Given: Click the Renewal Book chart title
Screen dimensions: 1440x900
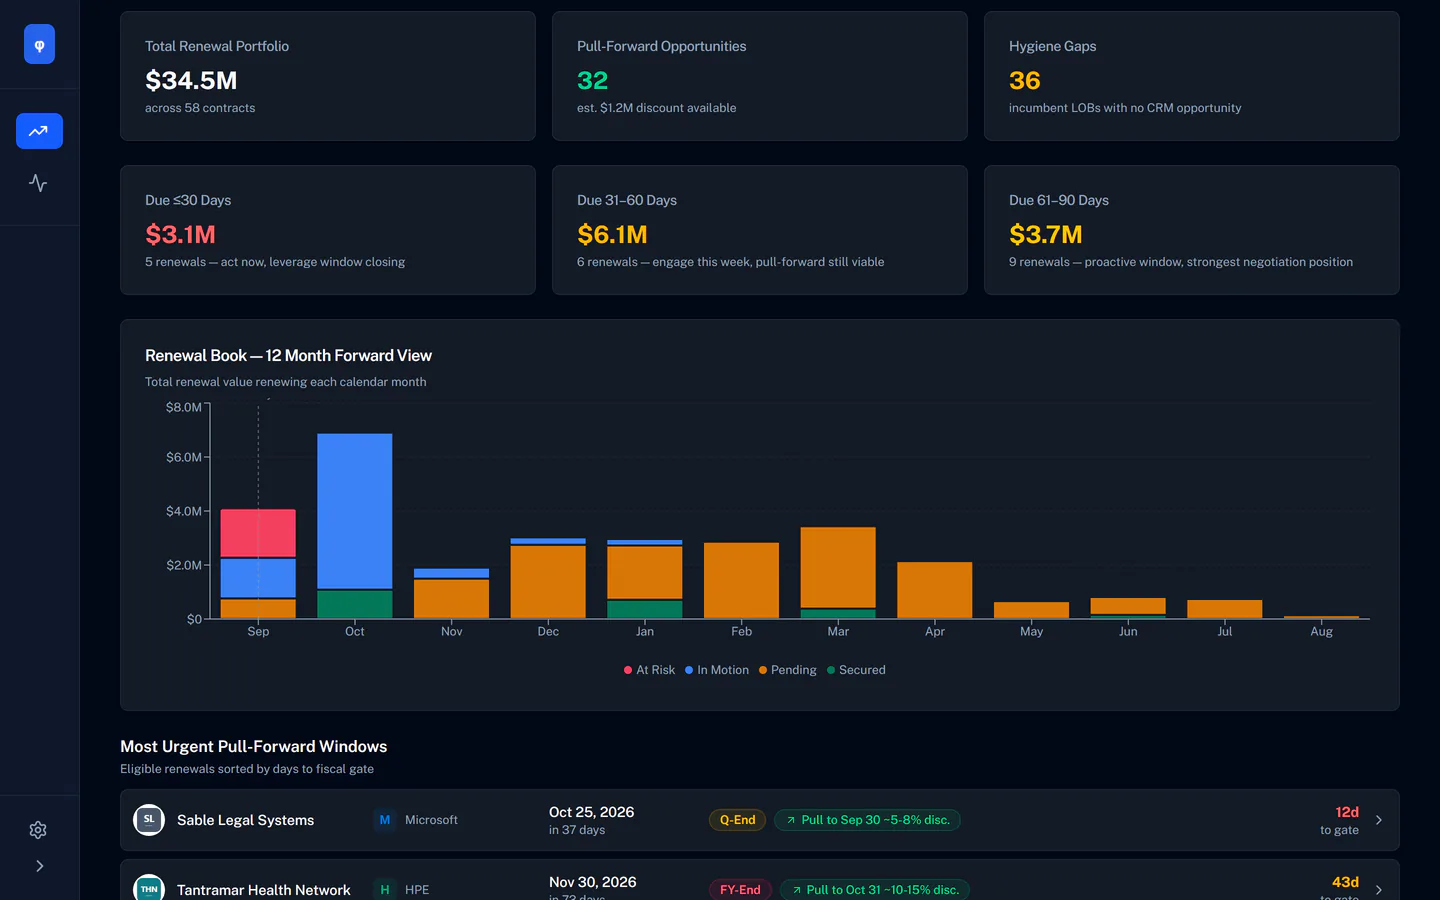Looking at the screenshot, I should (x=288, y=356).
